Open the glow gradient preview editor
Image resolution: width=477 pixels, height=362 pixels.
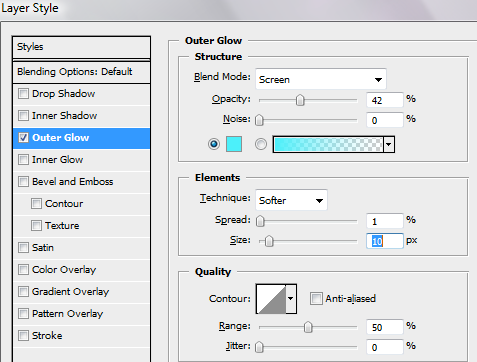coord(328,144)
